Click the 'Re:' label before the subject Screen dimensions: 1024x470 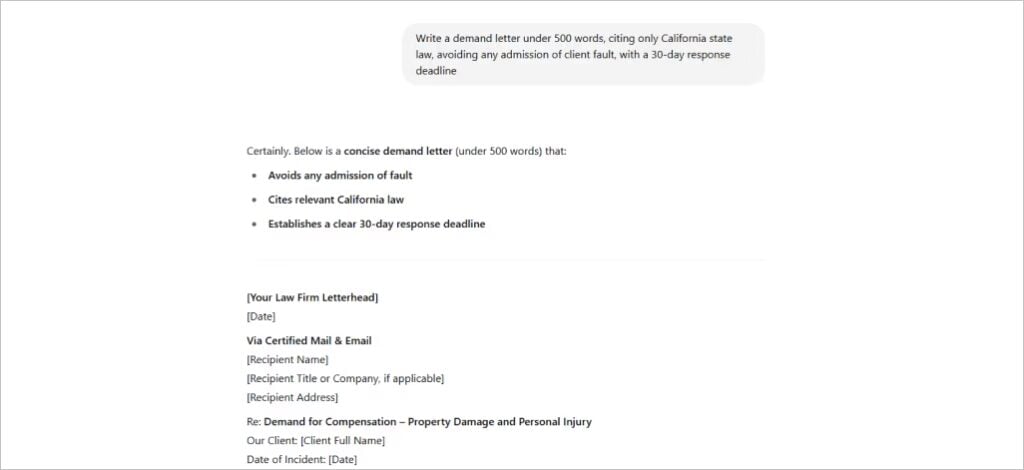[x=253, y=422]
